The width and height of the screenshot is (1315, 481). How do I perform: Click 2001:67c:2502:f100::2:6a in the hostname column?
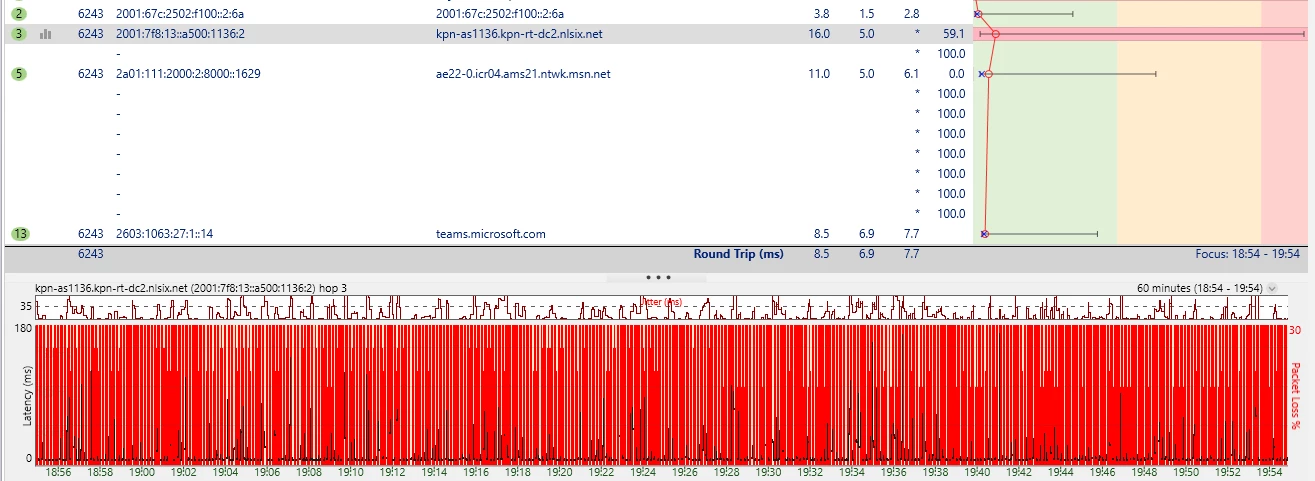pos(500,14)
